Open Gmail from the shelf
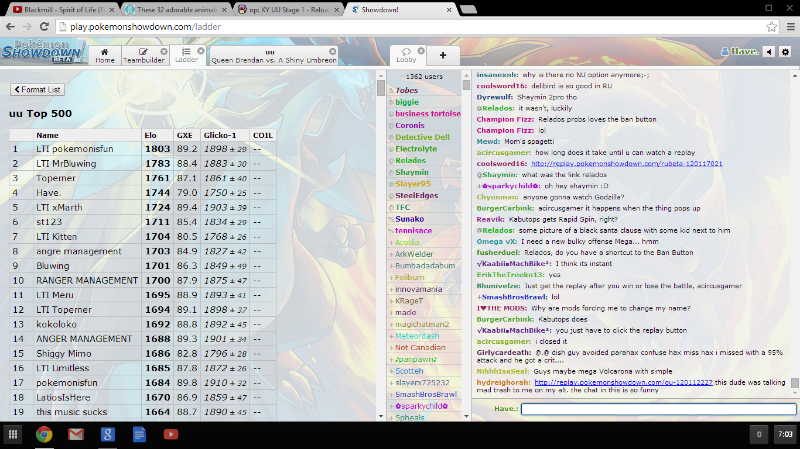The width and height of the screenshot is (800, 449). [76, 434]
